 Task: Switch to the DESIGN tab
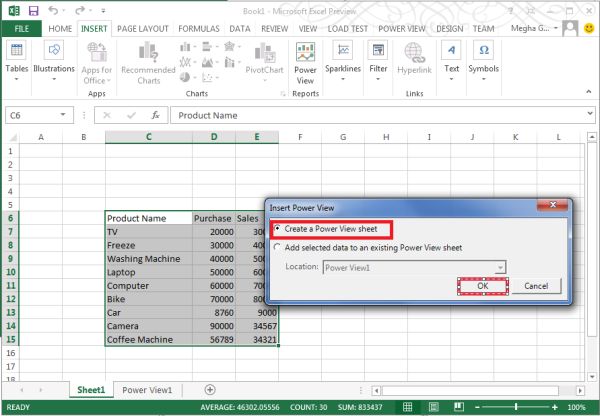450,29
